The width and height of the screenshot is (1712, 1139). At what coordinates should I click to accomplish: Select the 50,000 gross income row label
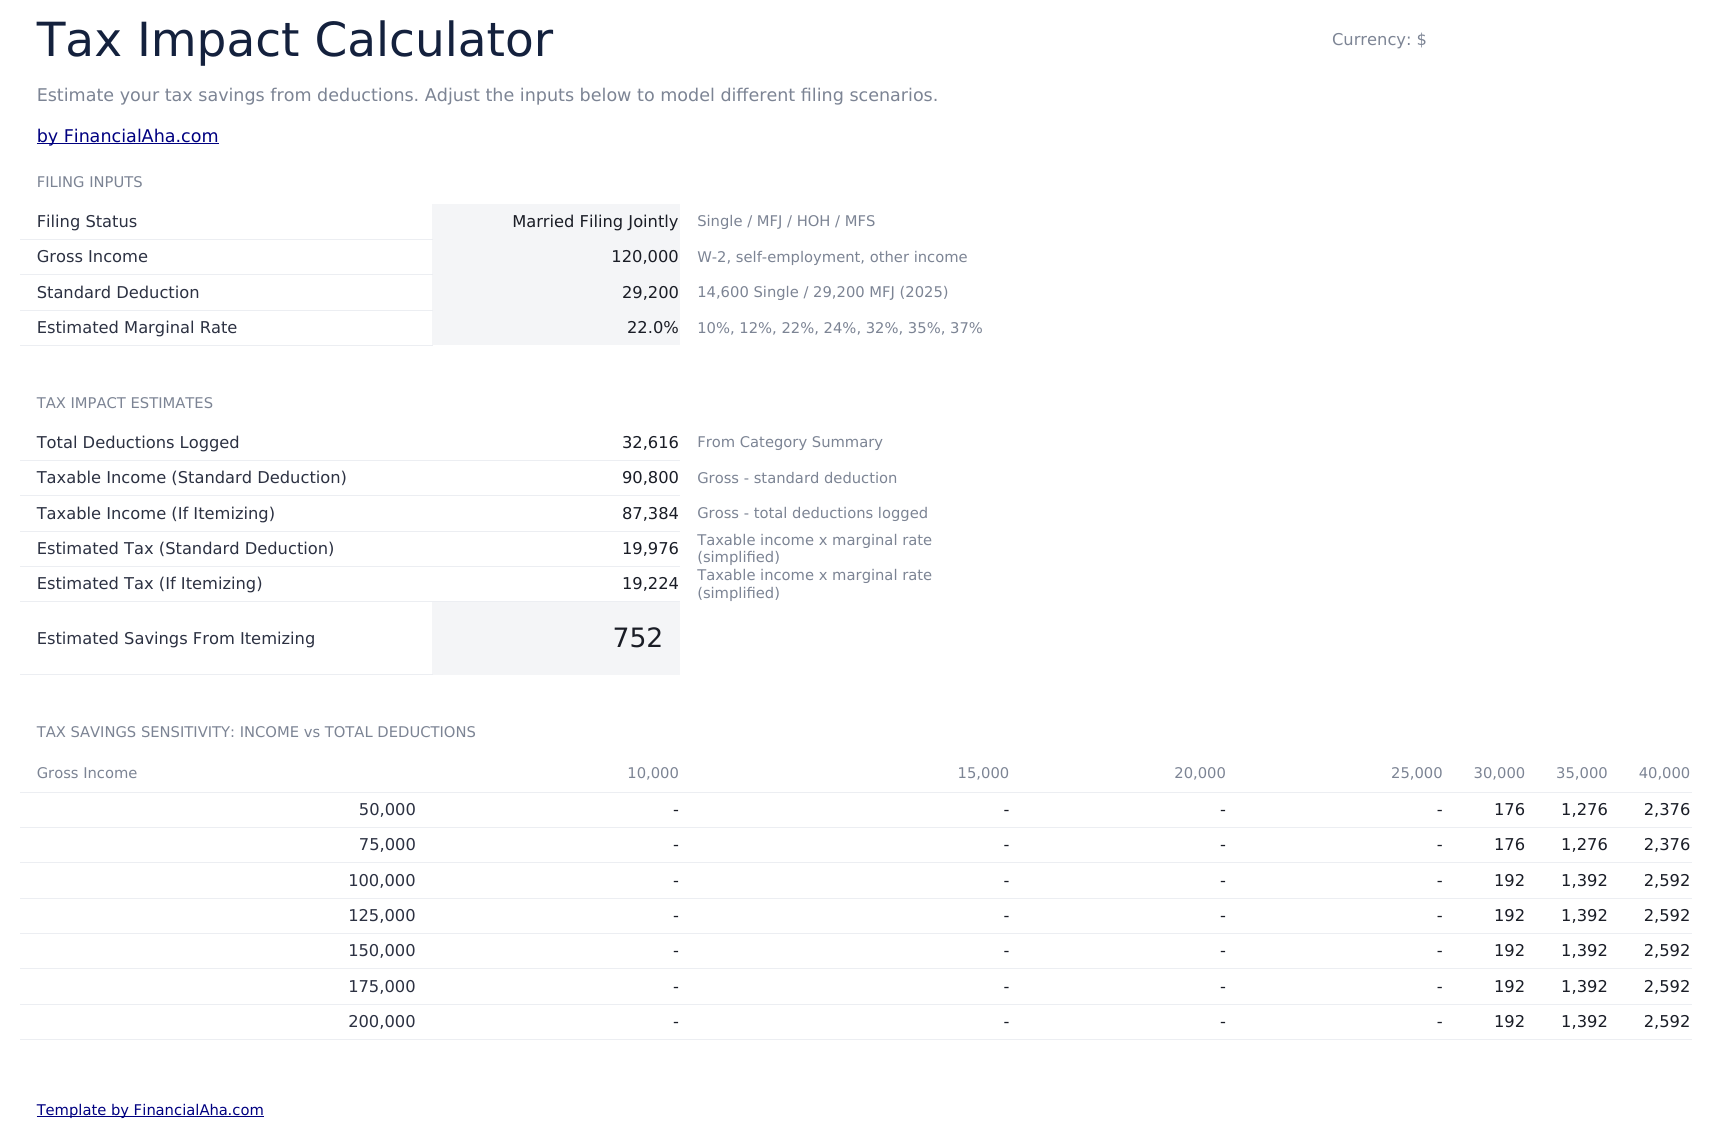[387, 810]
